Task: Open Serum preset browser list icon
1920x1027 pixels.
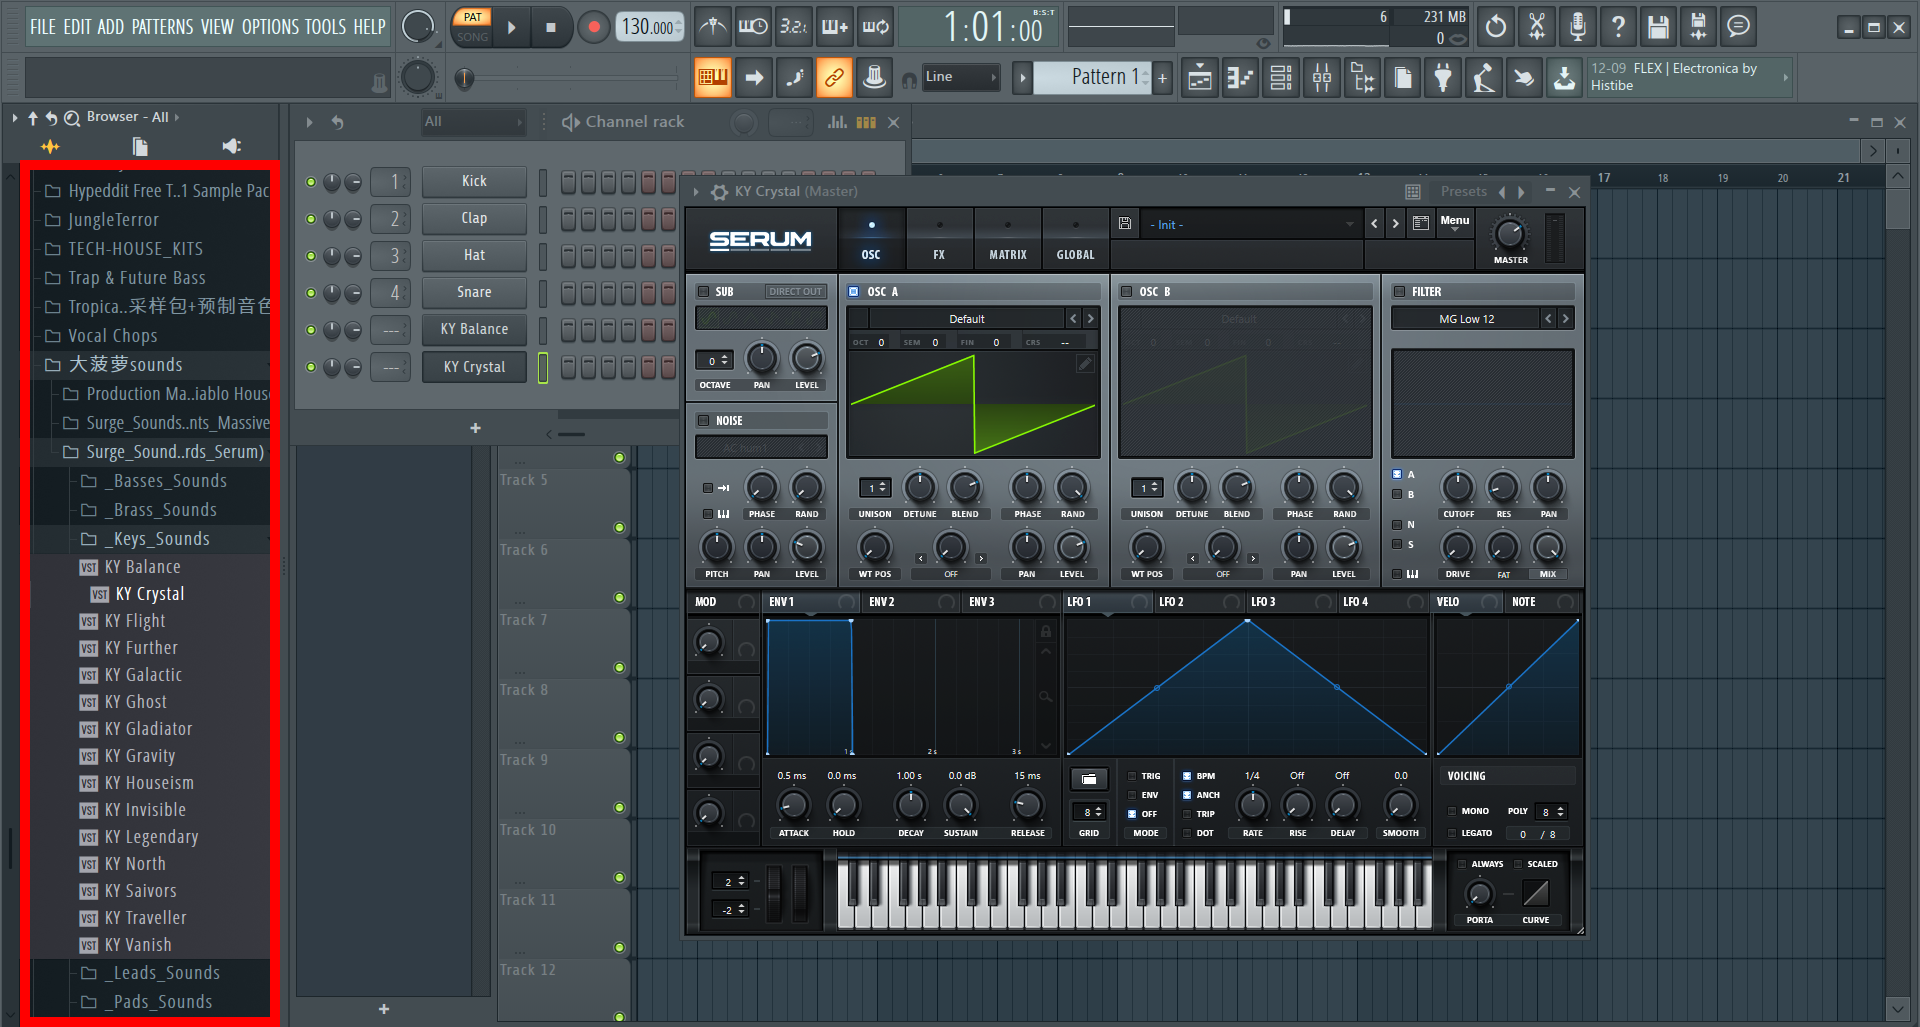Action: (1421, 224)
